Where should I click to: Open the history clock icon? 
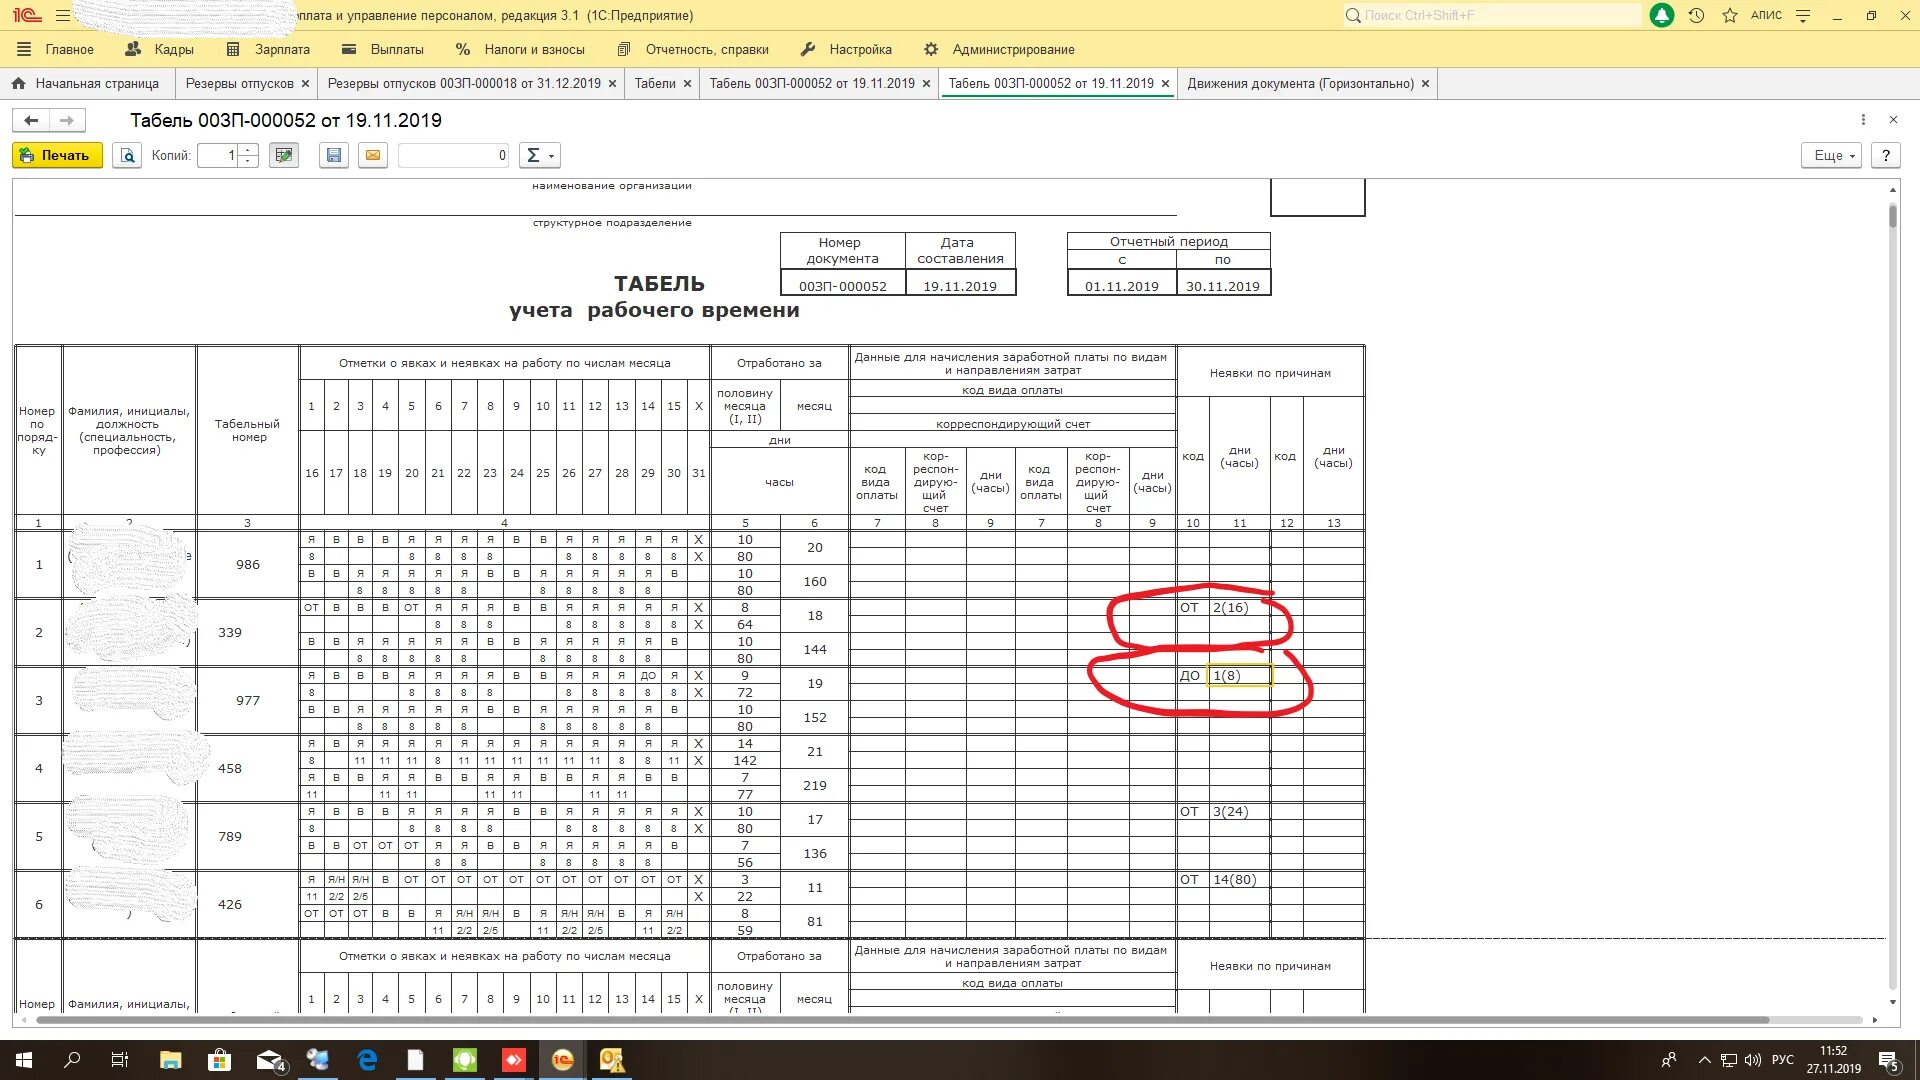1696,16
